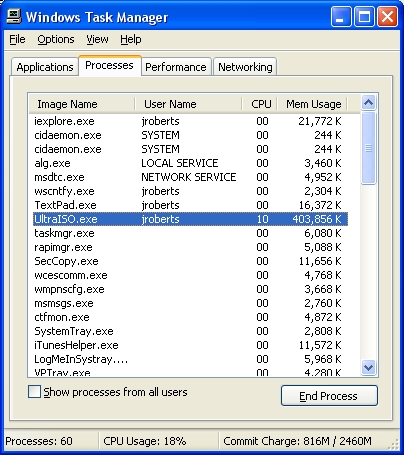Click the vertical scrollbar thumb
The image size is (404, 455).
coord(368,148)
